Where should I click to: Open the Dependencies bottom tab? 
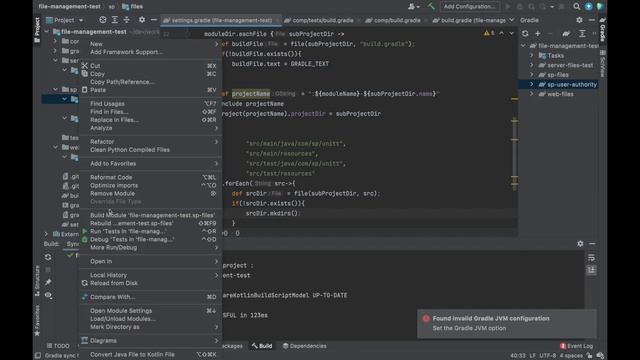pos(304,346)
